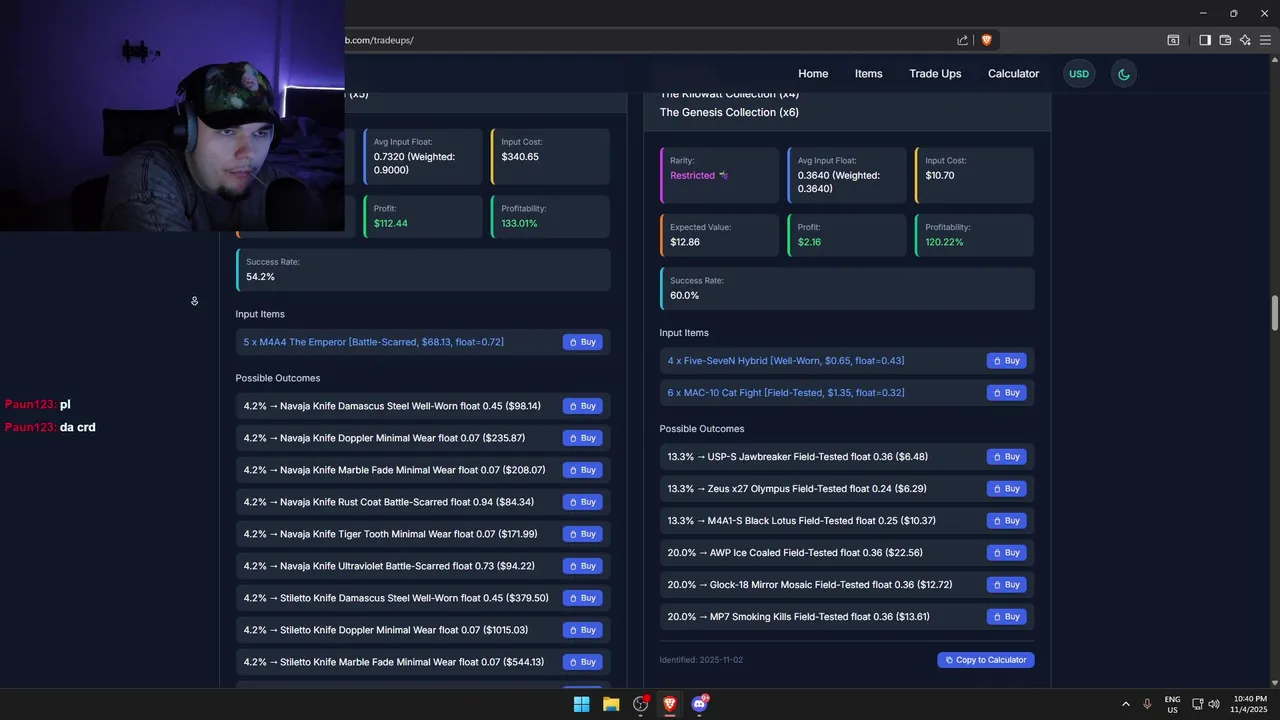The height and width of the screenshot is (720, 1280).
Task: Open the Leo AI sparkle icon
Action: pos(1245,40)
